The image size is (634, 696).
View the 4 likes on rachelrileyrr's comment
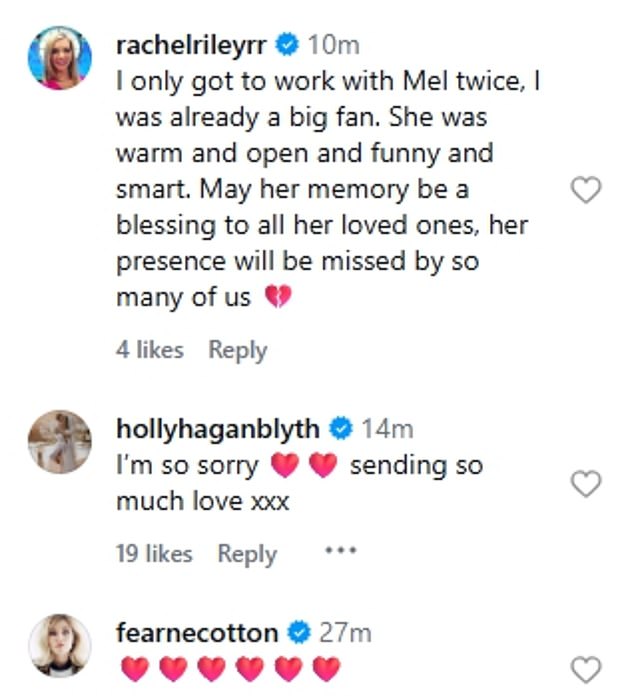(150, 350)
